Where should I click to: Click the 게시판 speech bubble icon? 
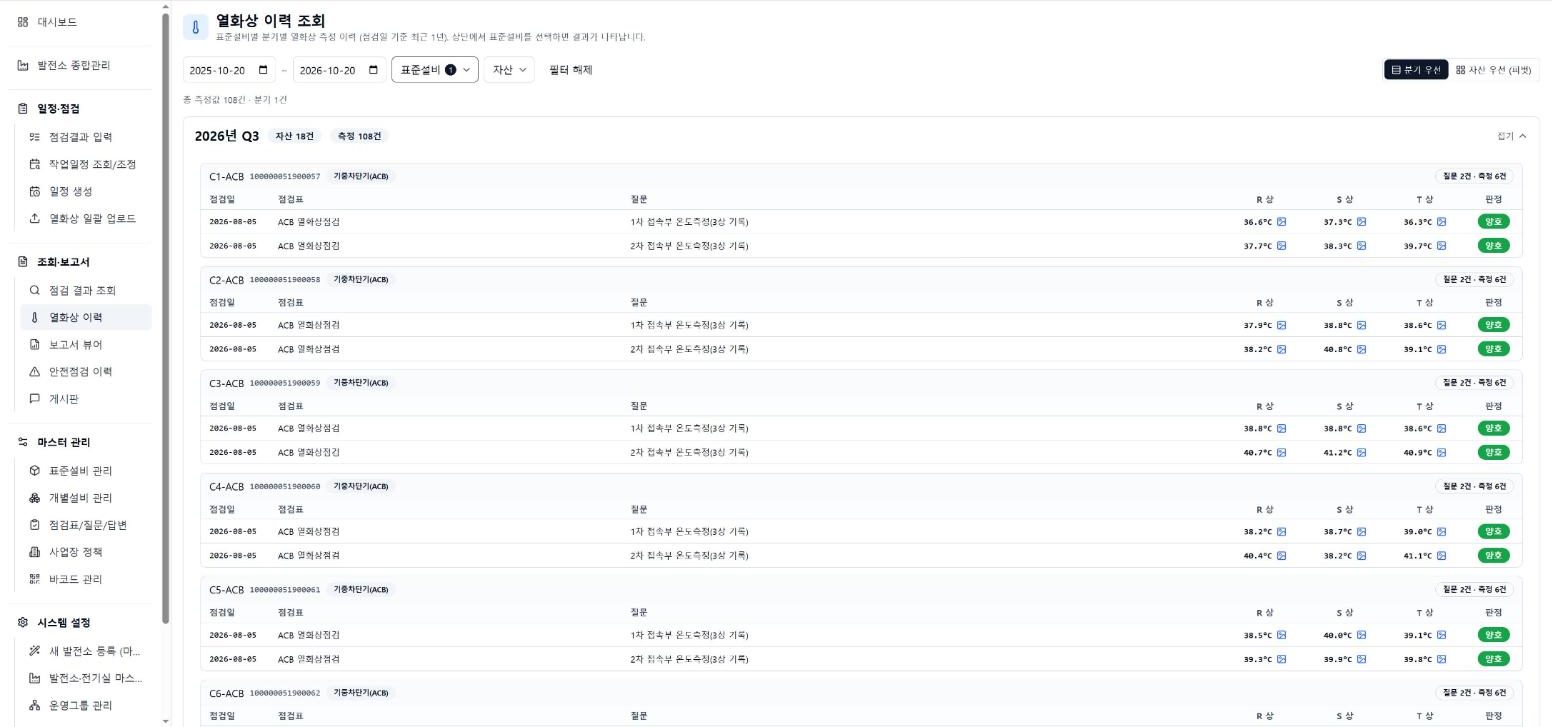[x=35, y=398]
